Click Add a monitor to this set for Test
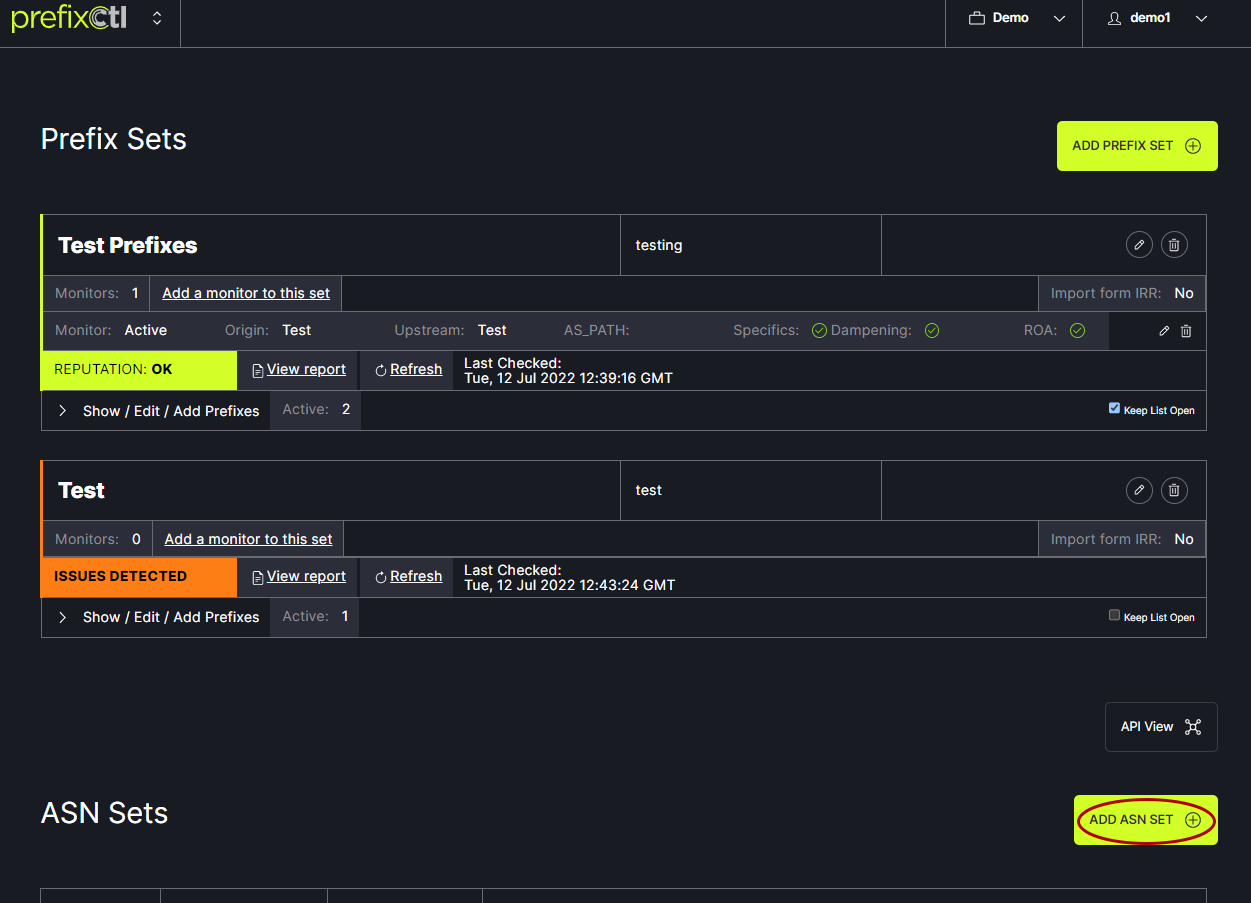Image resolution: width=1251 pixels, height=903 pixels. (x=248, y=539)
